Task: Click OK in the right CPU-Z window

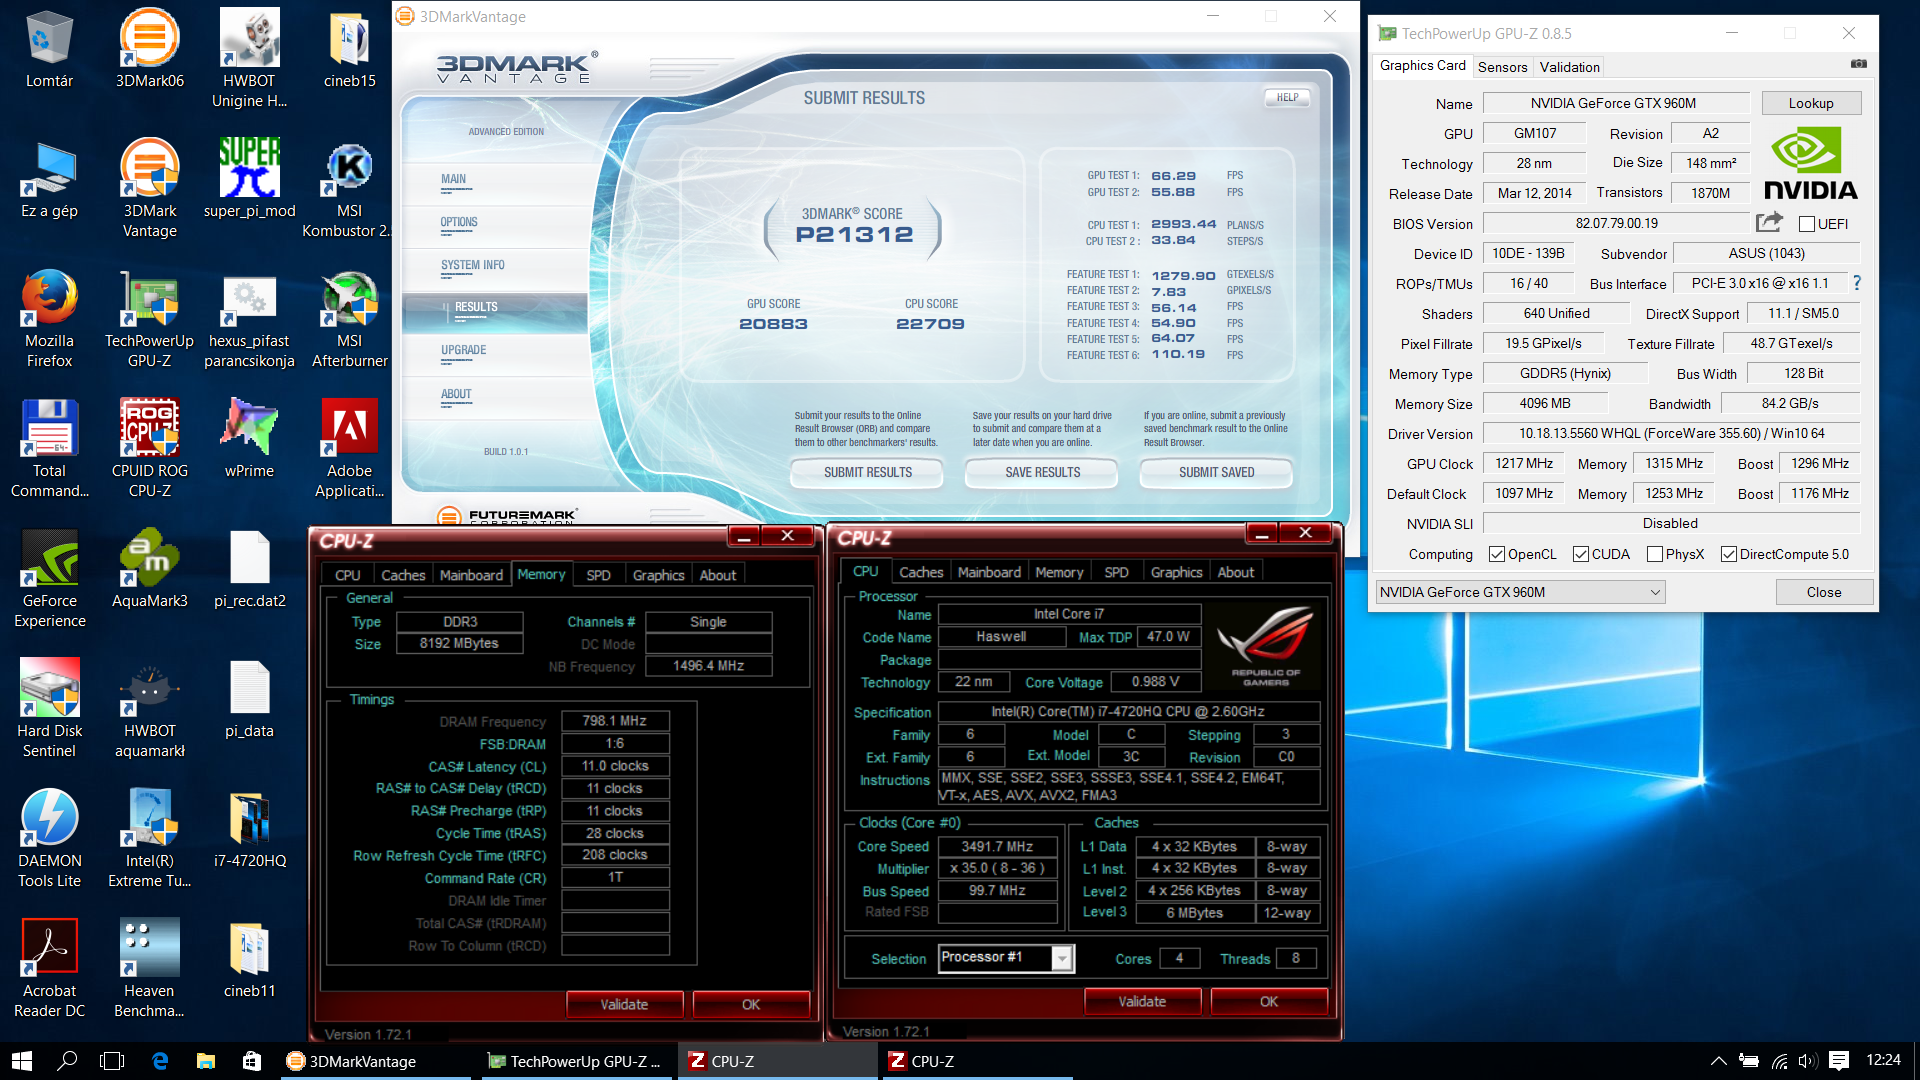Action: tap(1269, 1001)
